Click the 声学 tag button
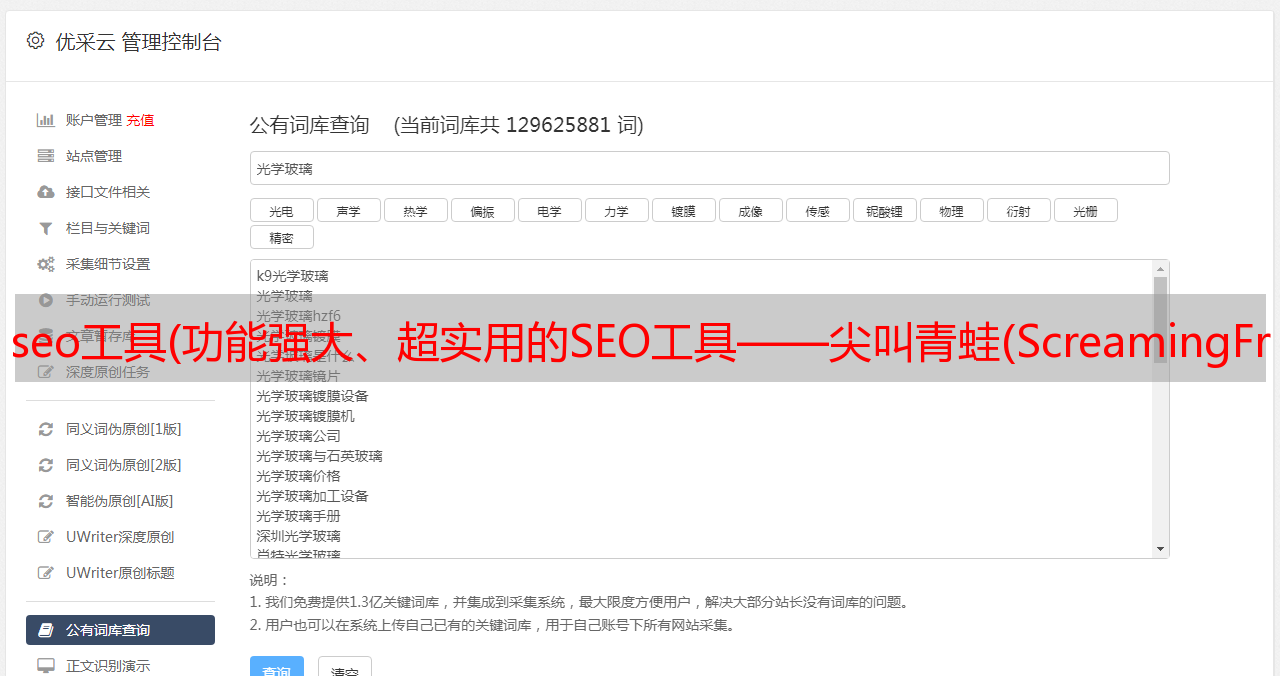This screenshot has height=676, width=1280. 348,210
